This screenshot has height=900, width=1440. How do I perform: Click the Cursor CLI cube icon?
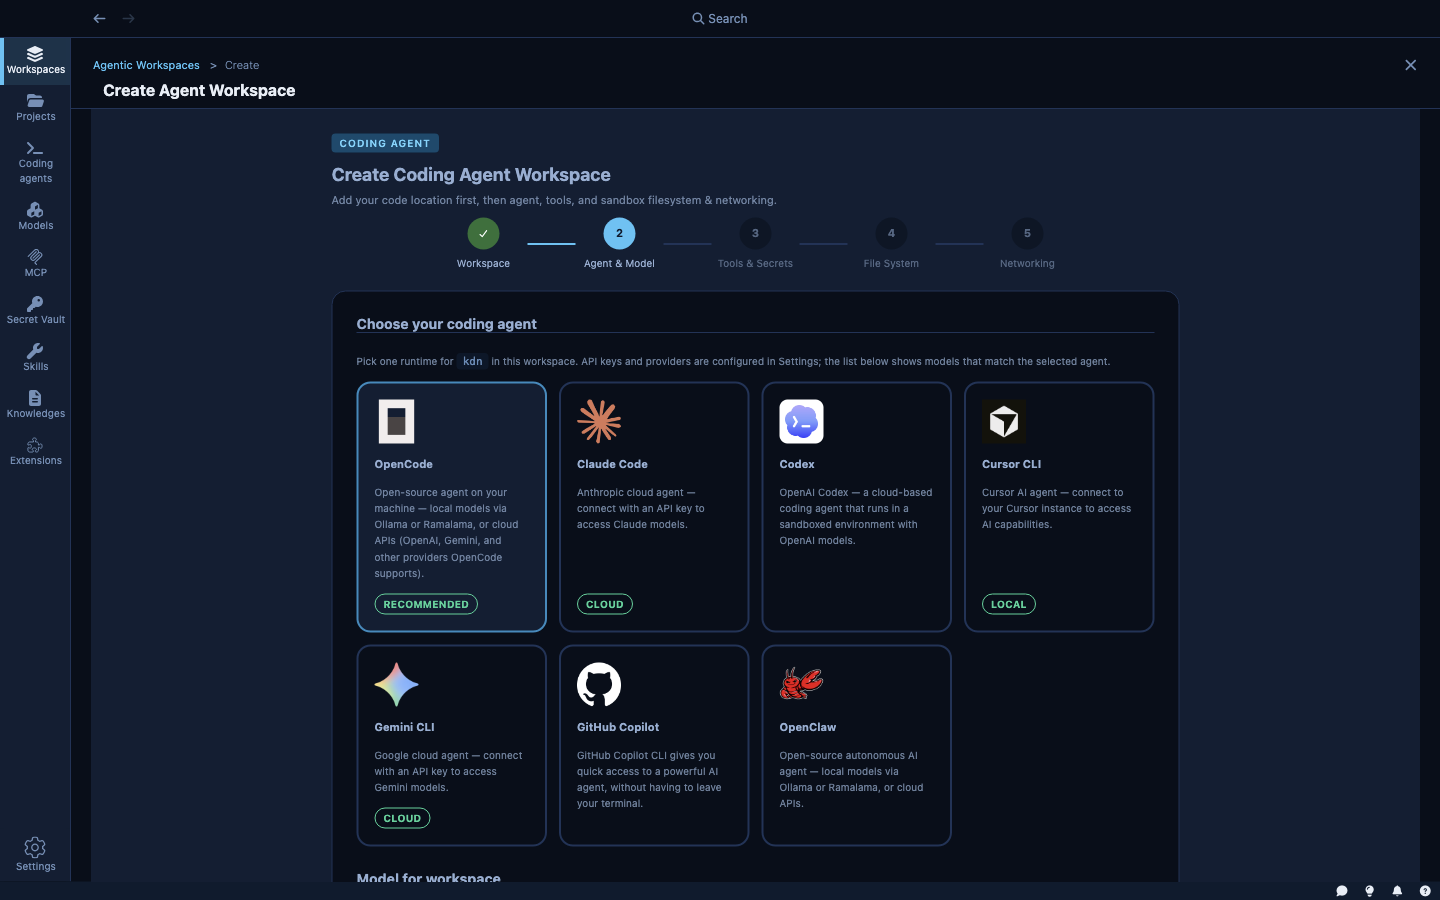point(1004,422)
